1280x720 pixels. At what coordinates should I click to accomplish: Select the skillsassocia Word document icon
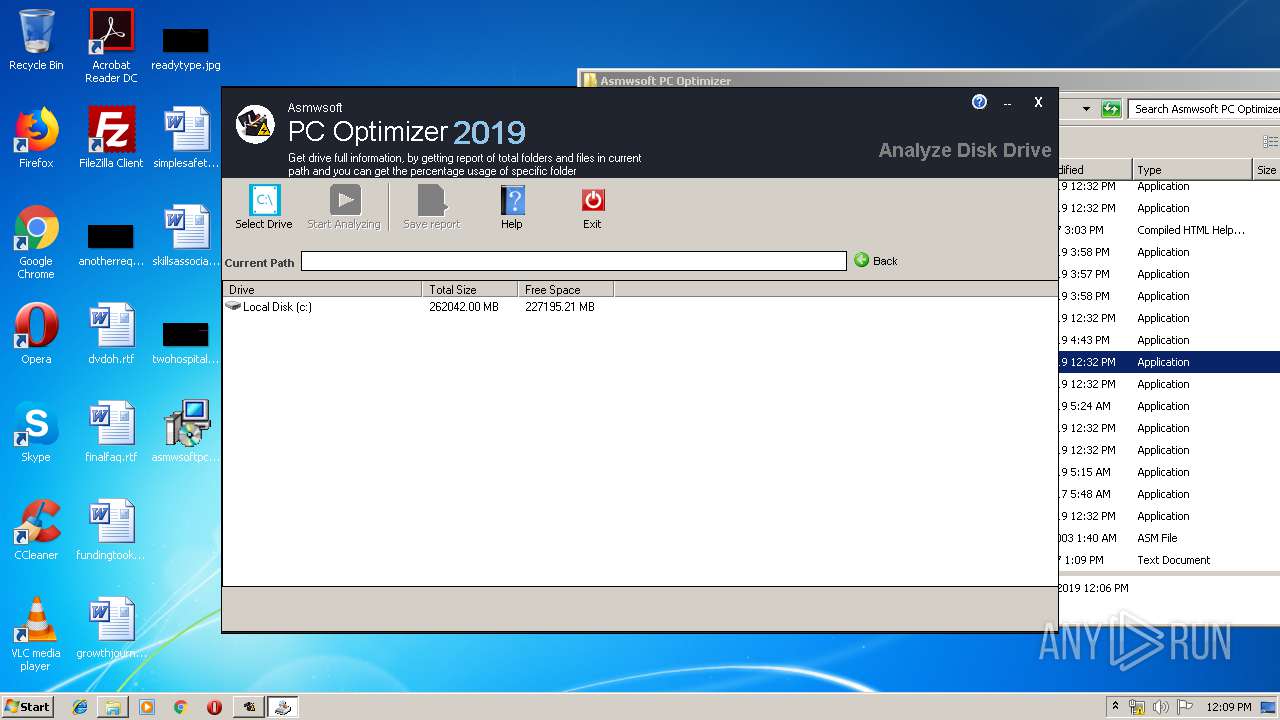186,236
